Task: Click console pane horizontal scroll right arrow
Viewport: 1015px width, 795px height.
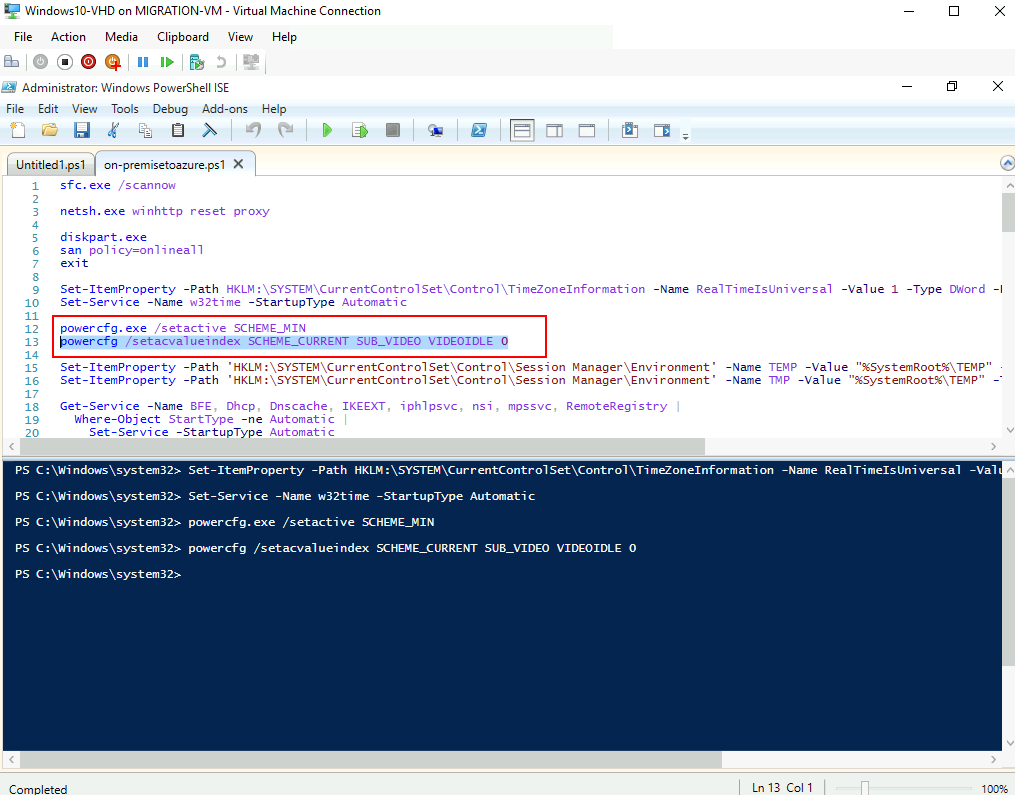Action: click(x=994, y=759)
